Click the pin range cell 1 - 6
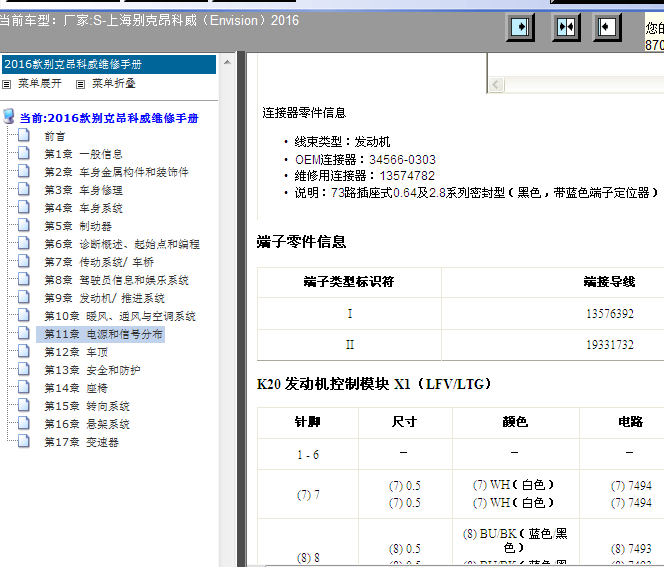Screen dimensions: 664x567 tap(308, 455)
